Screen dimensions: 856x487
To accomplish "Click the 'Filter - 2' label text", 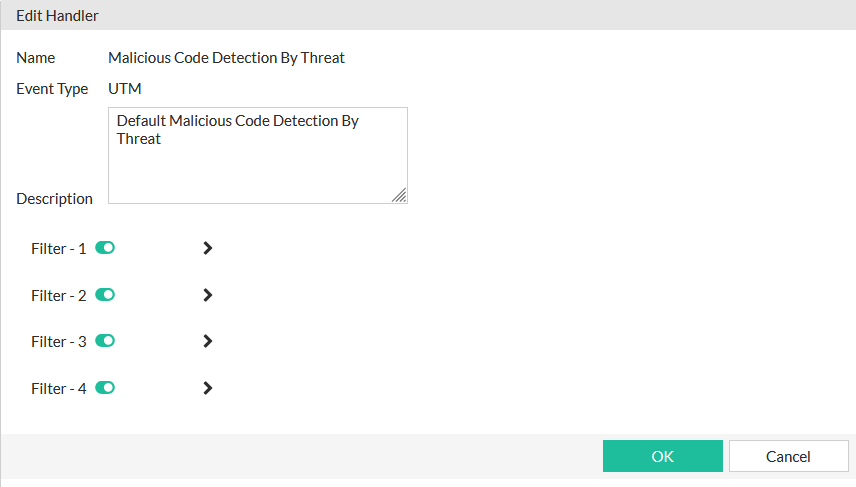I will [59, 296].
